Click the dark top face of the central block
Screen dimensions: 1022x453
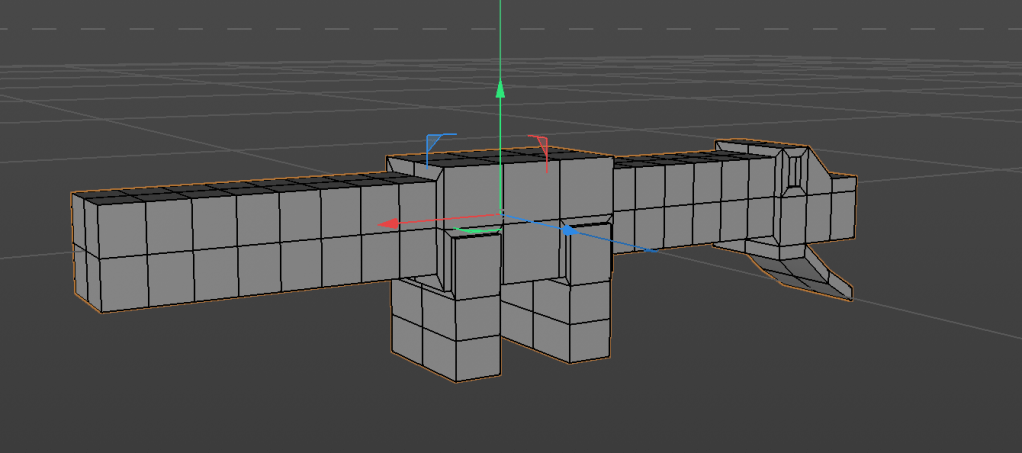[500, 158]
